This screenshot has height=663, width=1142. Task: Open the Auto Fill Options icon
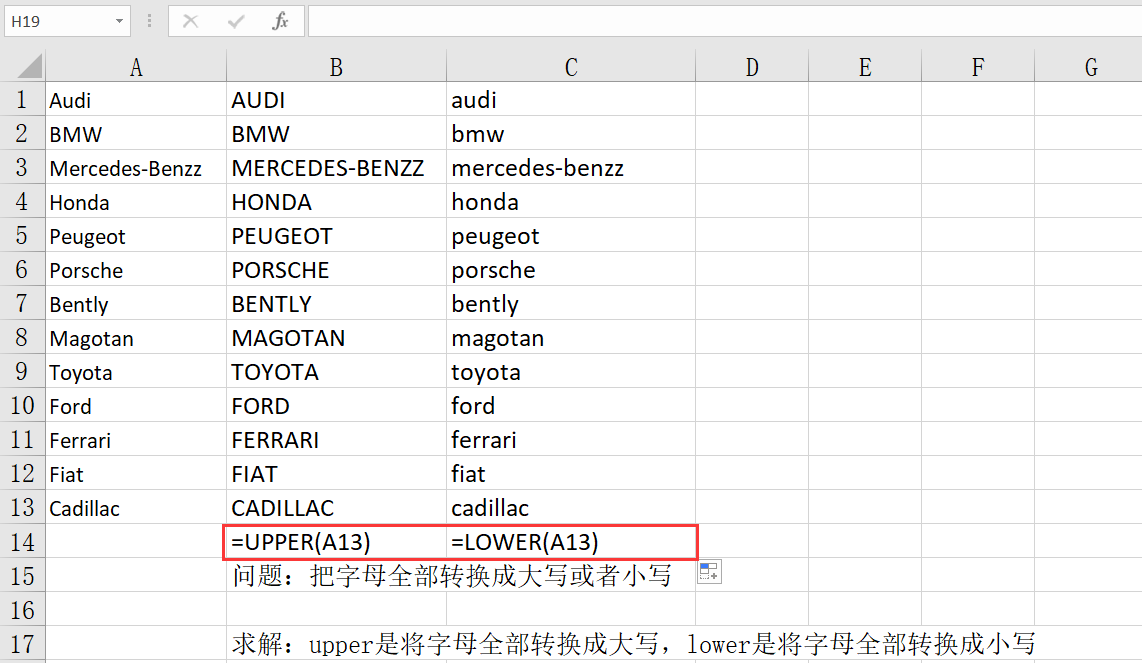point(709,572)
